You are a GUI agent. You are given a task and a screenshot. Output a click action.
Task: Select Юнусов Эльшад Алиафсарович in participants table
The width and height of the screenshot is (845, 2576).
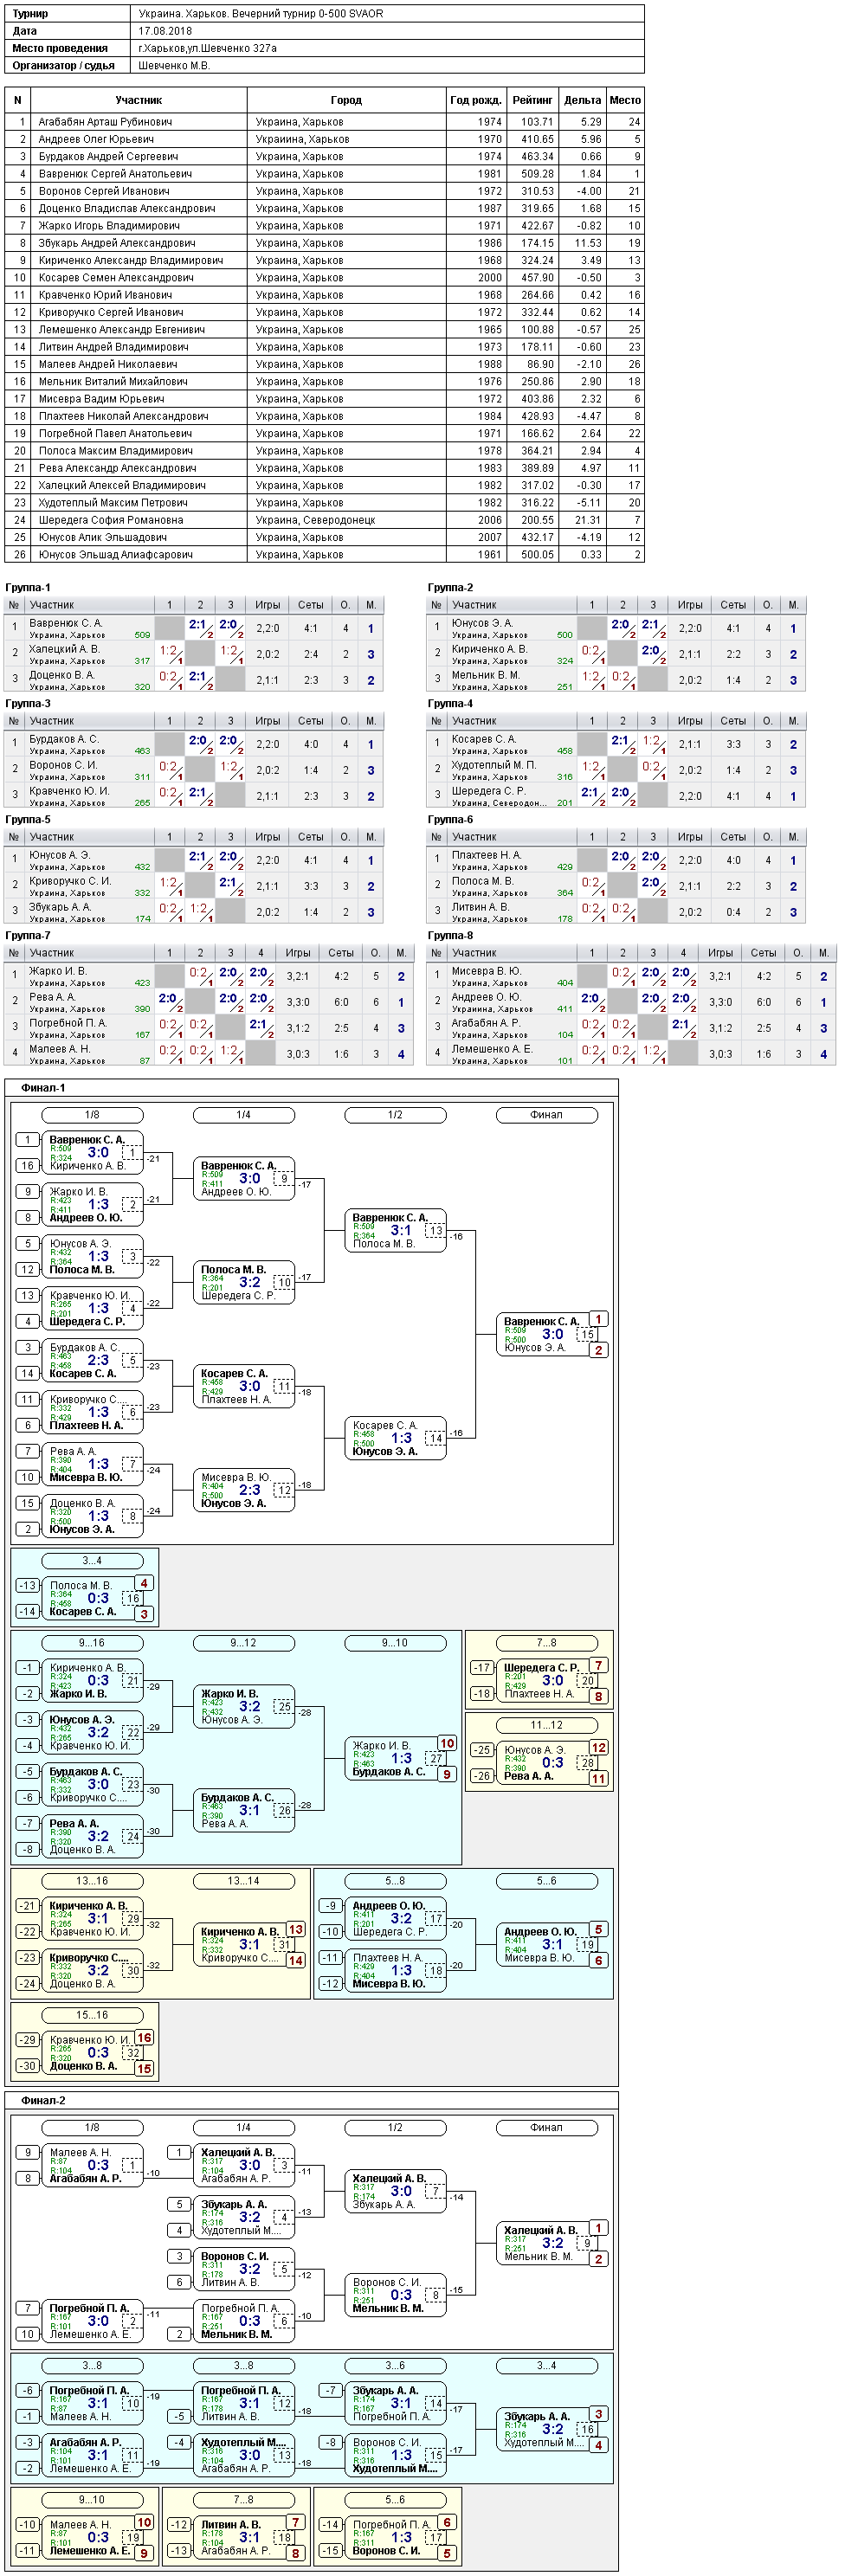coord(324,555)
